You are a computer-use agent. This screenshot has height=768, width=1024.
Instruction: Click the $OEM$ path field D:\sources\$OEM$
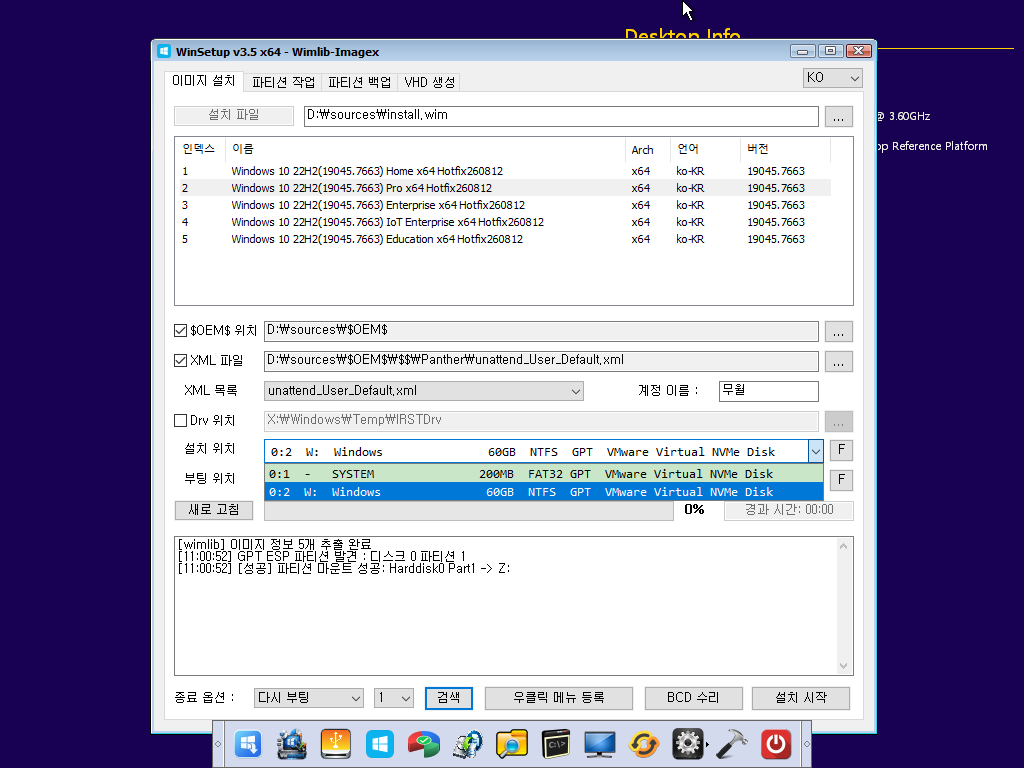pyautogui.click(x=541, y=330)
